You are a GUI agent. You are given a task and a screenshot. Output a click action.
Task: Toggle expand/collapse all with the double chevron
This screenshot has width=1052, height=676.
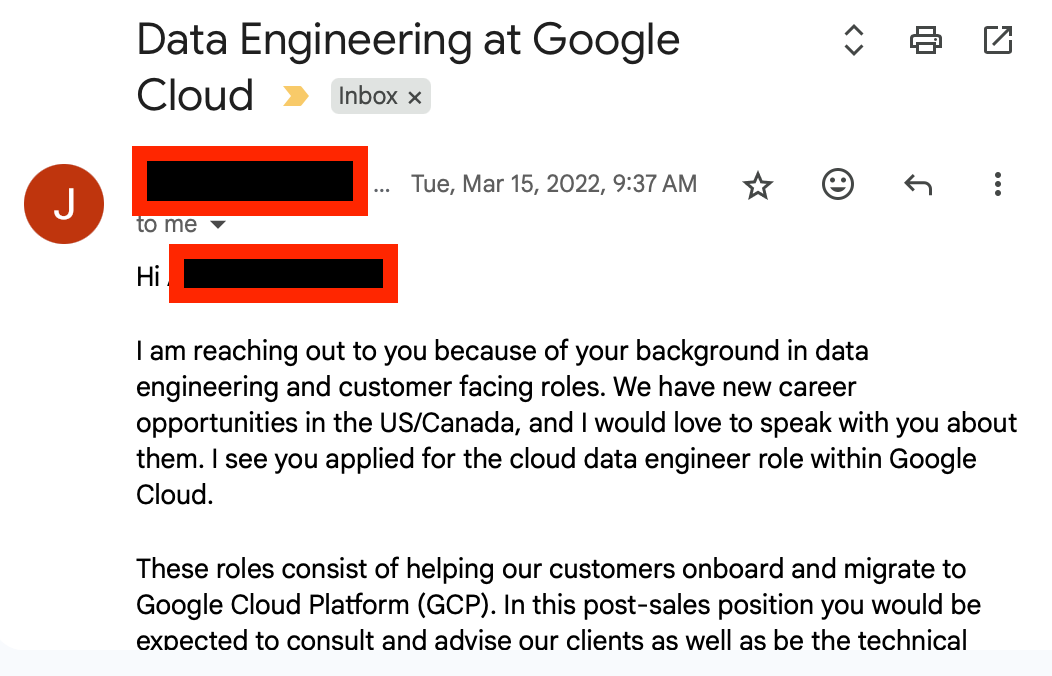853,41
